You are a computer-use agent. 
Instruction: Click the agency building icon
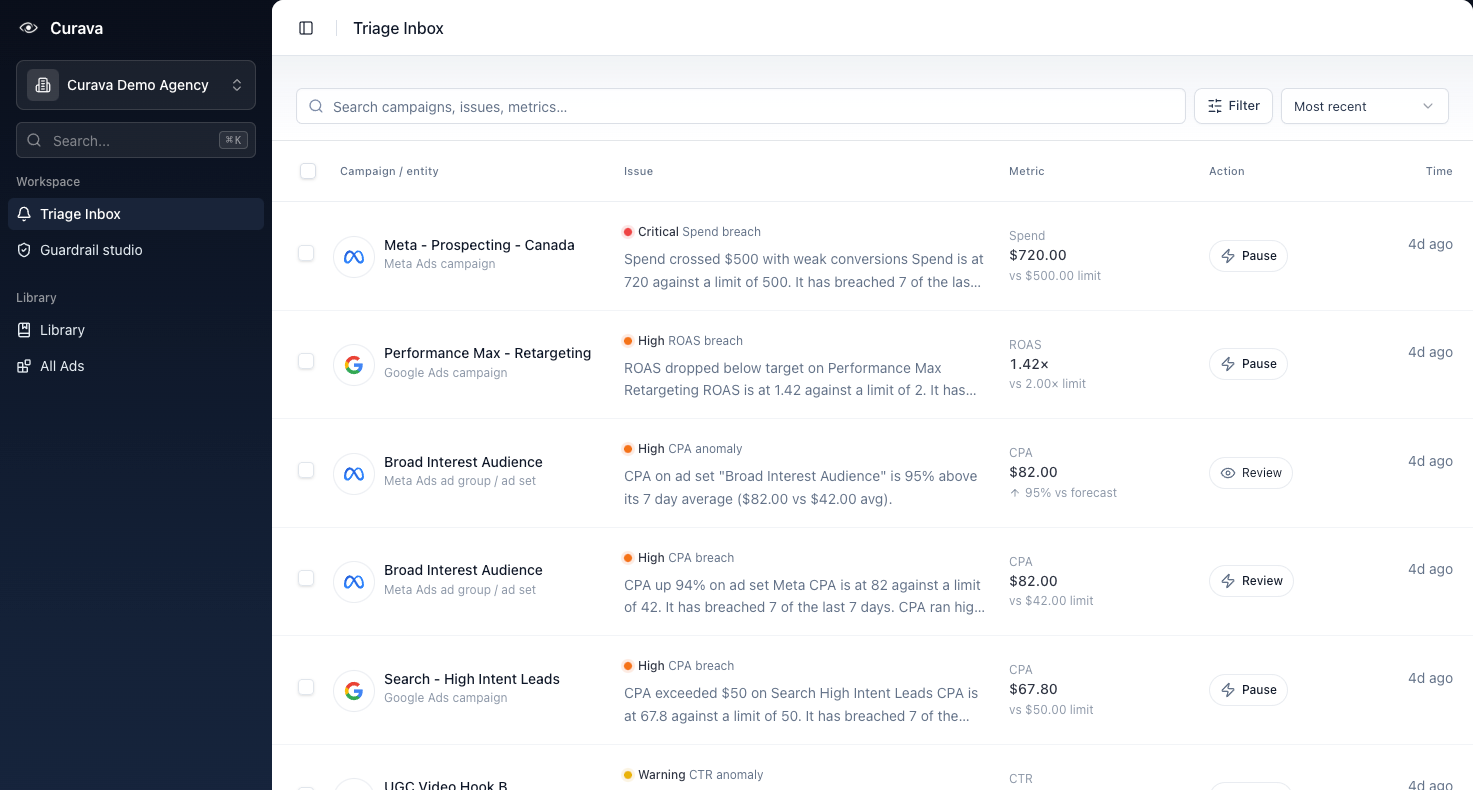43,85
